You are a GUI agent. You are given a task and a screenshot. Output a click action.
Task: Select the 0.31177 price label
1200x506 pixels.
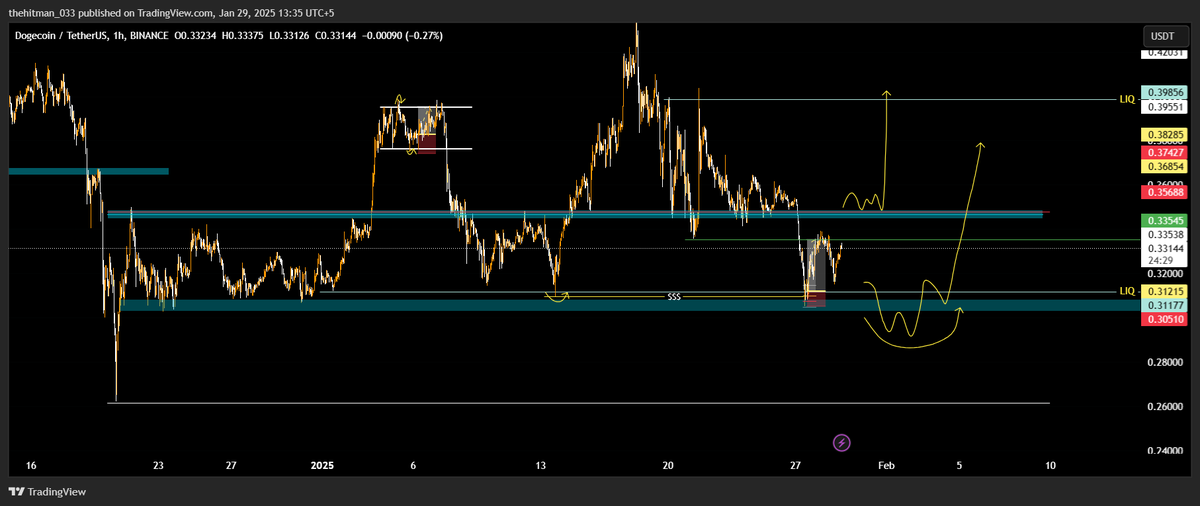tap(1163, 304)
